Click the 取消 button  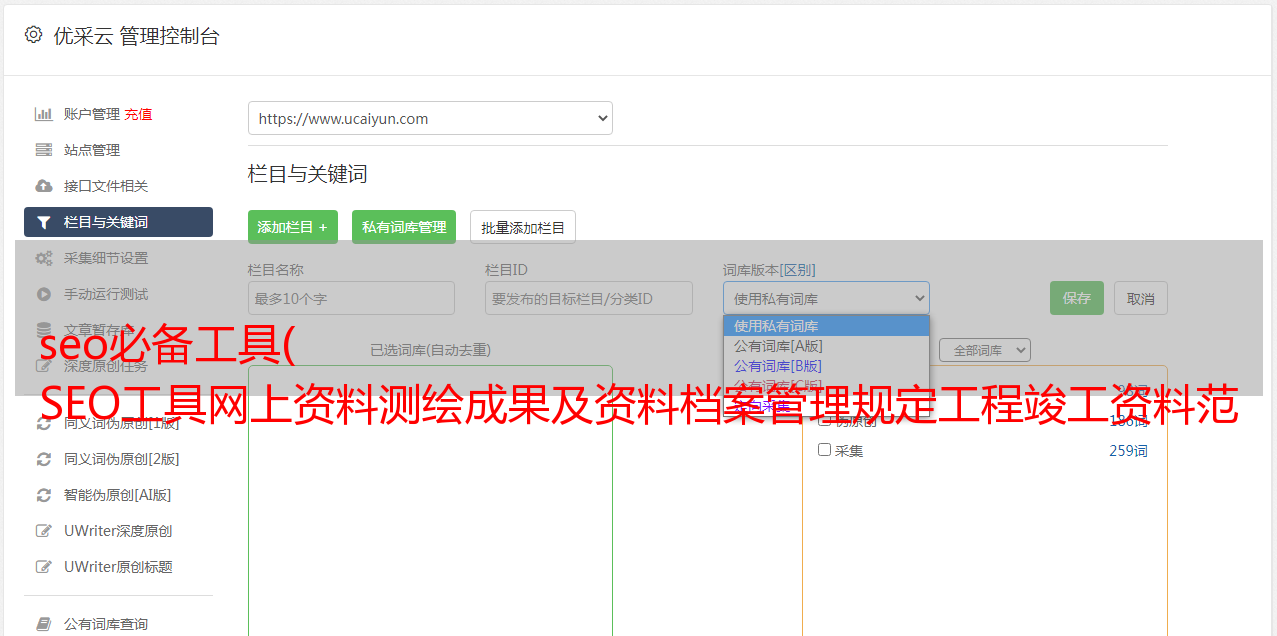[x=1141, y=298]
